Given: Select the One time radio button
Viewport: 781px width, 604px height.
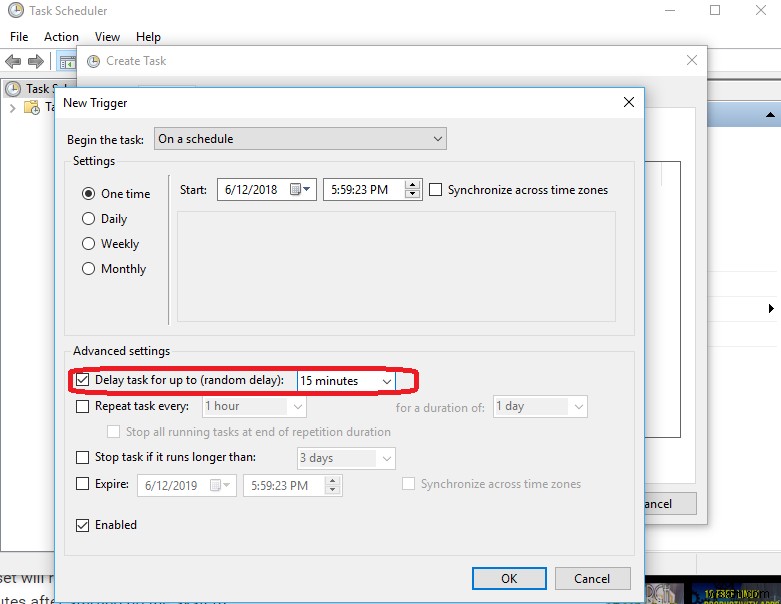Looking at the screenshot, I should tap(88, 194).
